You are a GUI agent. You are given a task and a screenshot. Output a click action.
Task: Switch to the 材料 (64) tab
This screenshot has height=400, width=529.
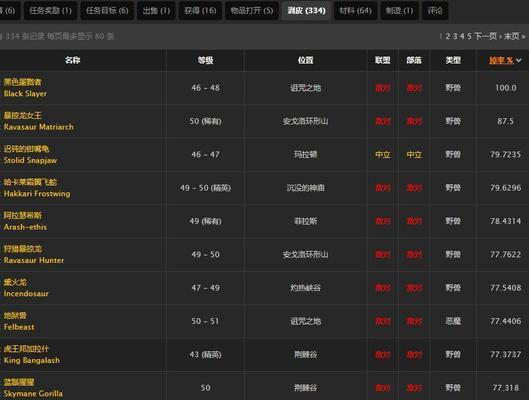coord(355,10)
